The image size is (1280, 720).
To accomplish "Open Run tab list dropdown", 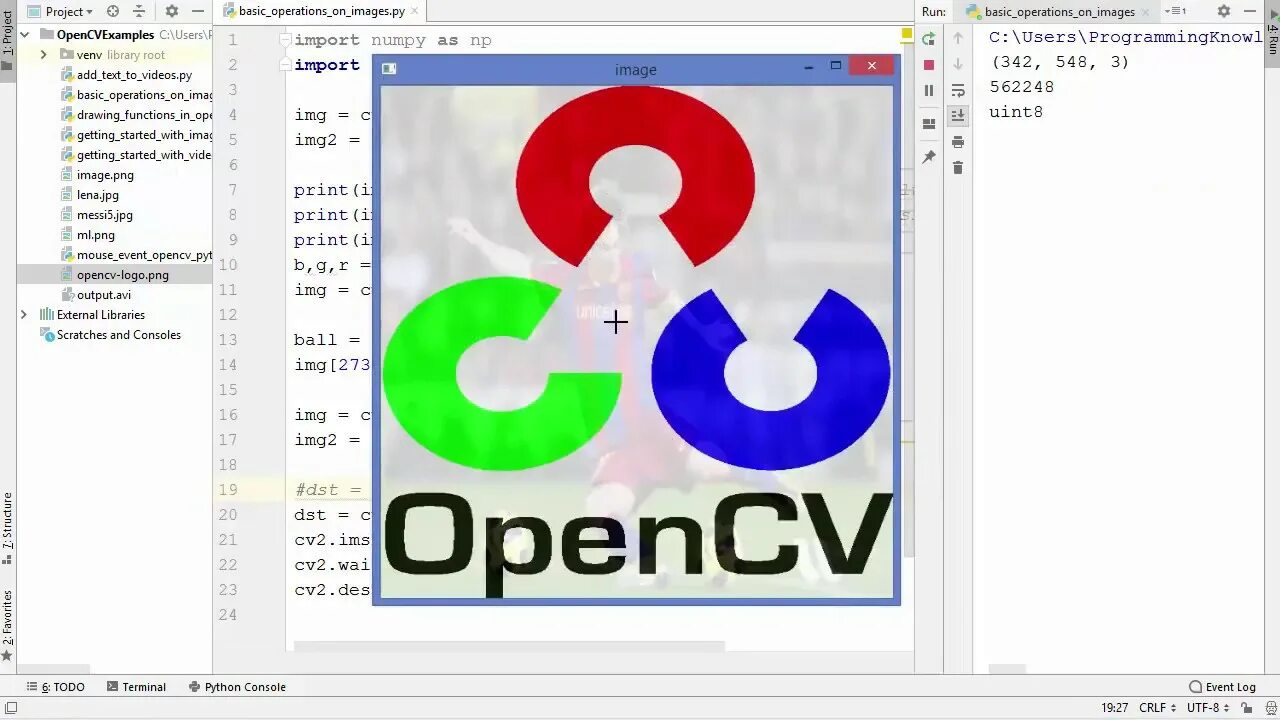I will 1175,11.
